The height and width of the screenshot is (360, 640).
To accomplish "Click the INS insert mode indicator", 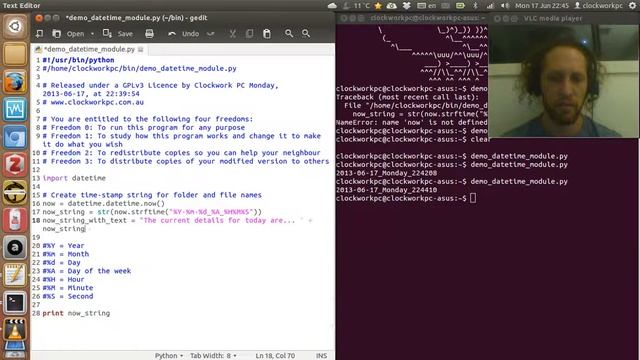I will 321,356.
